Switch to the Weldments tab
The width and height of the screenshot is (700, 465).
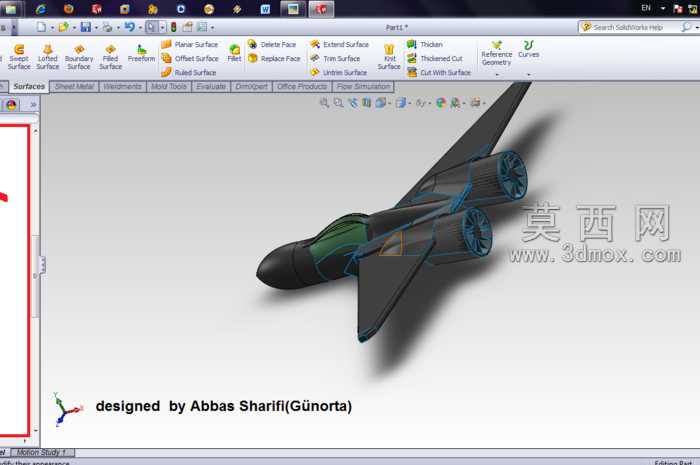click(122, 87)
